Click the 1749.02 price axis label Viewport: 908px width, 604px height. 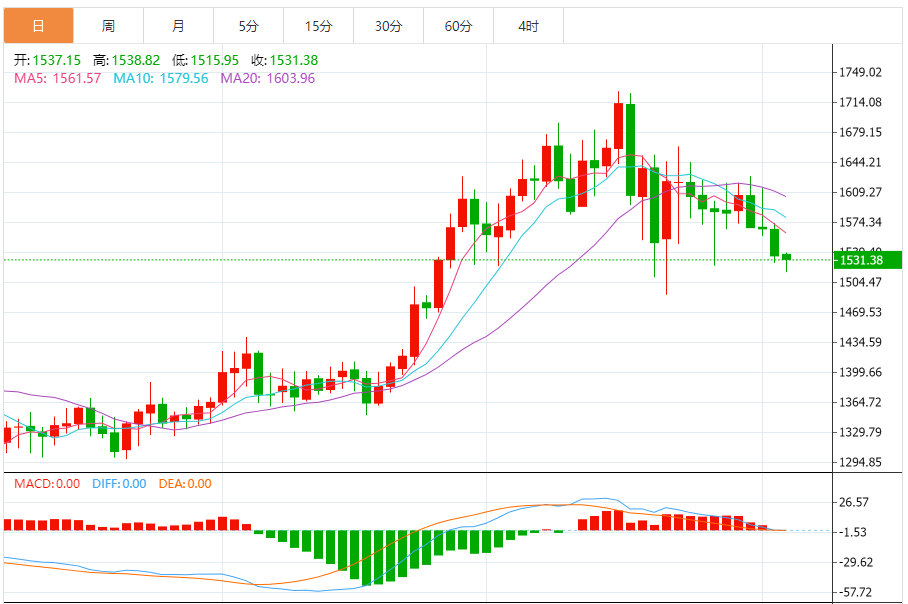[860, 72]
